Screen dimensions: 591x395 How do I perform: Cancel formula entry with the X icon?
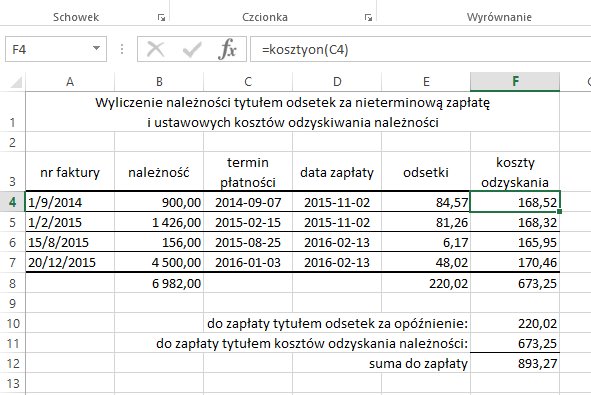[155, 49]
